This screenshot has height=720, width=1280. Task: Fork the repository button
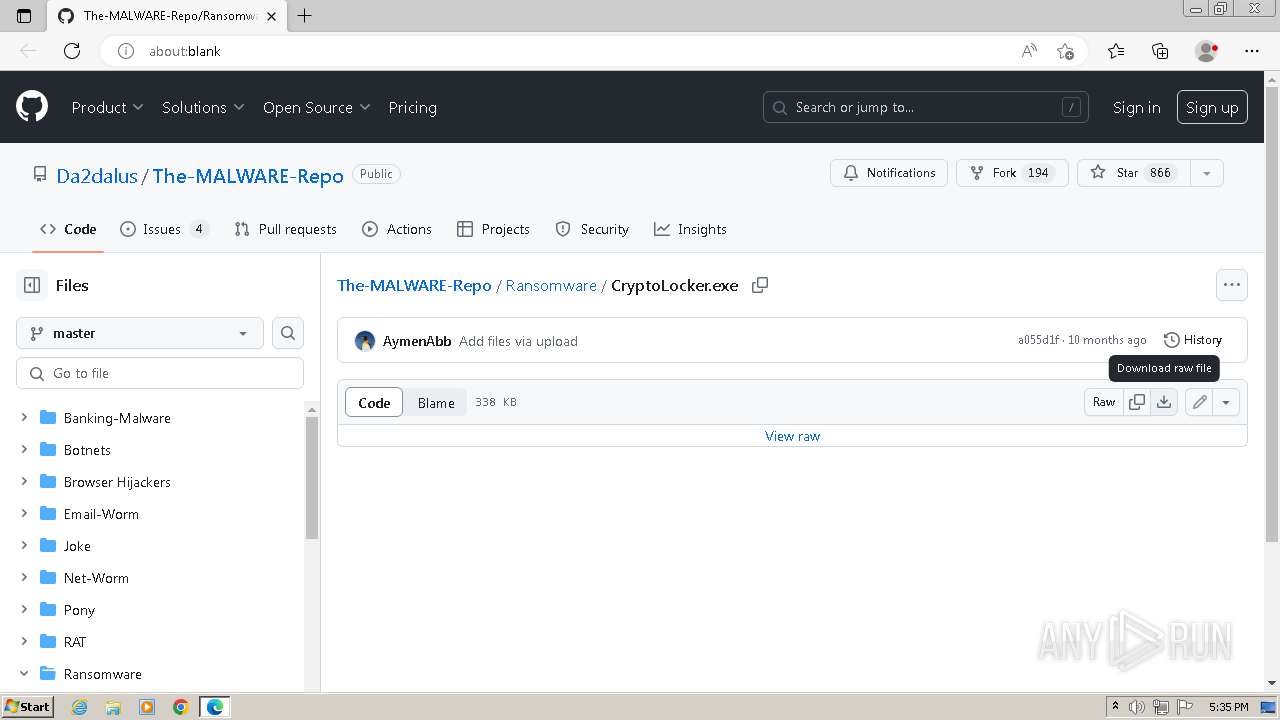point(1012,173)
